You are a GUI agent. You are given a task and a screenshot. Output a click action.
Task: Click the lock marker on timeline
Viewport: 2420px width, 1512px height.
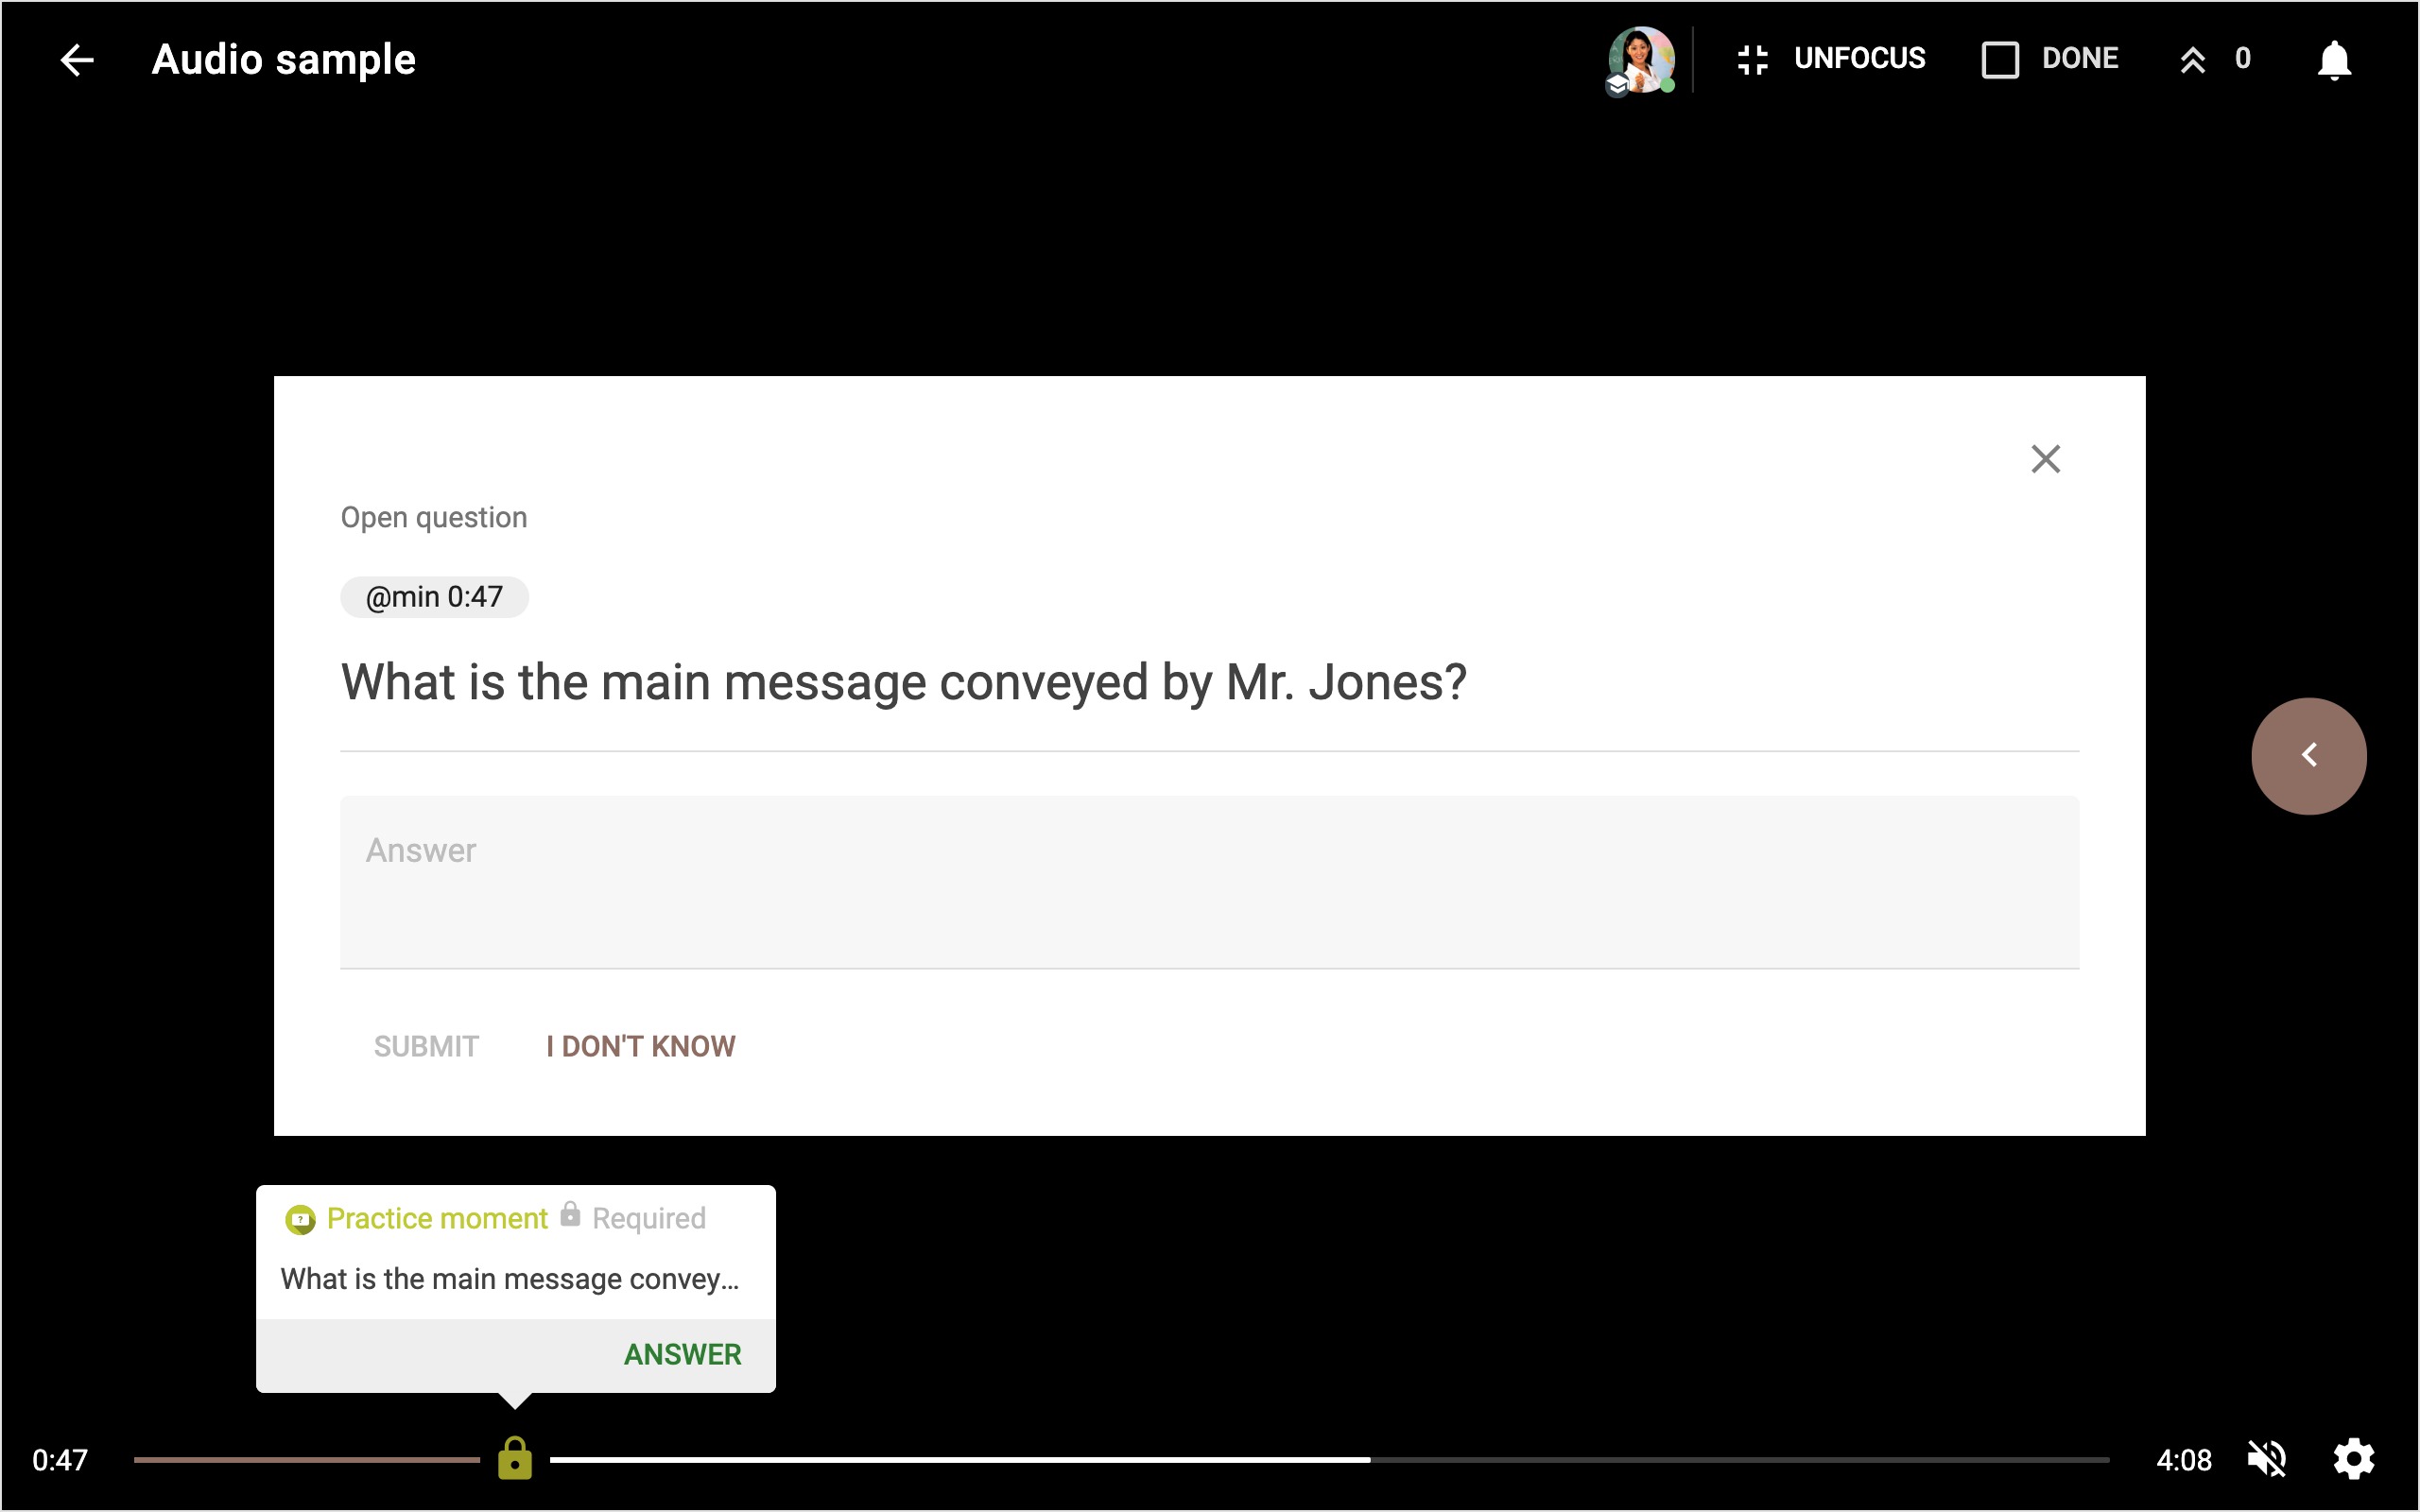pyautogui.click(x=515, y=1459)
